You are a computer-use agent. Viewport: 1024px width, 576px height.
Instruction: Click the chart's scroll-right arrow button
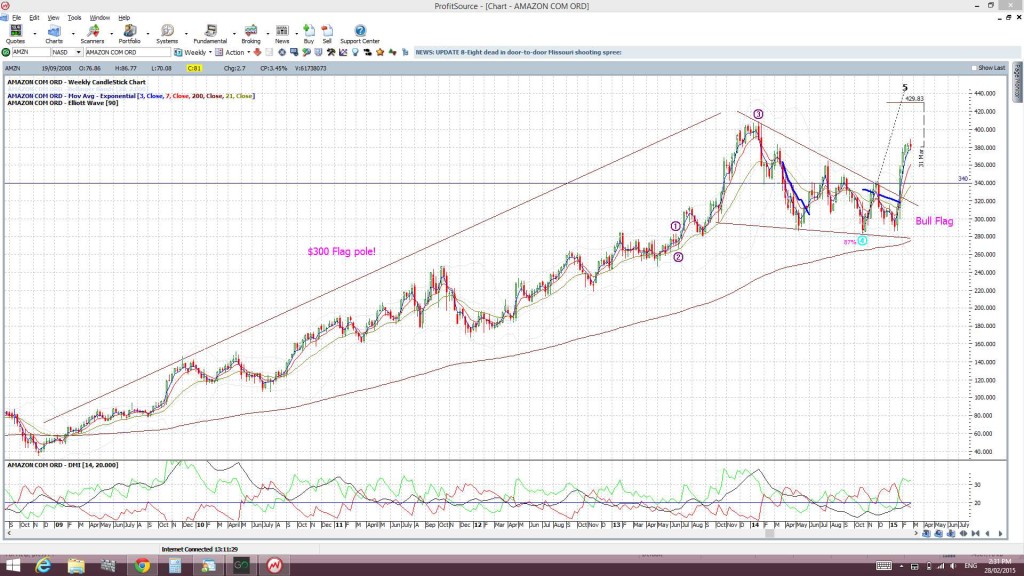click(1000, 534)
